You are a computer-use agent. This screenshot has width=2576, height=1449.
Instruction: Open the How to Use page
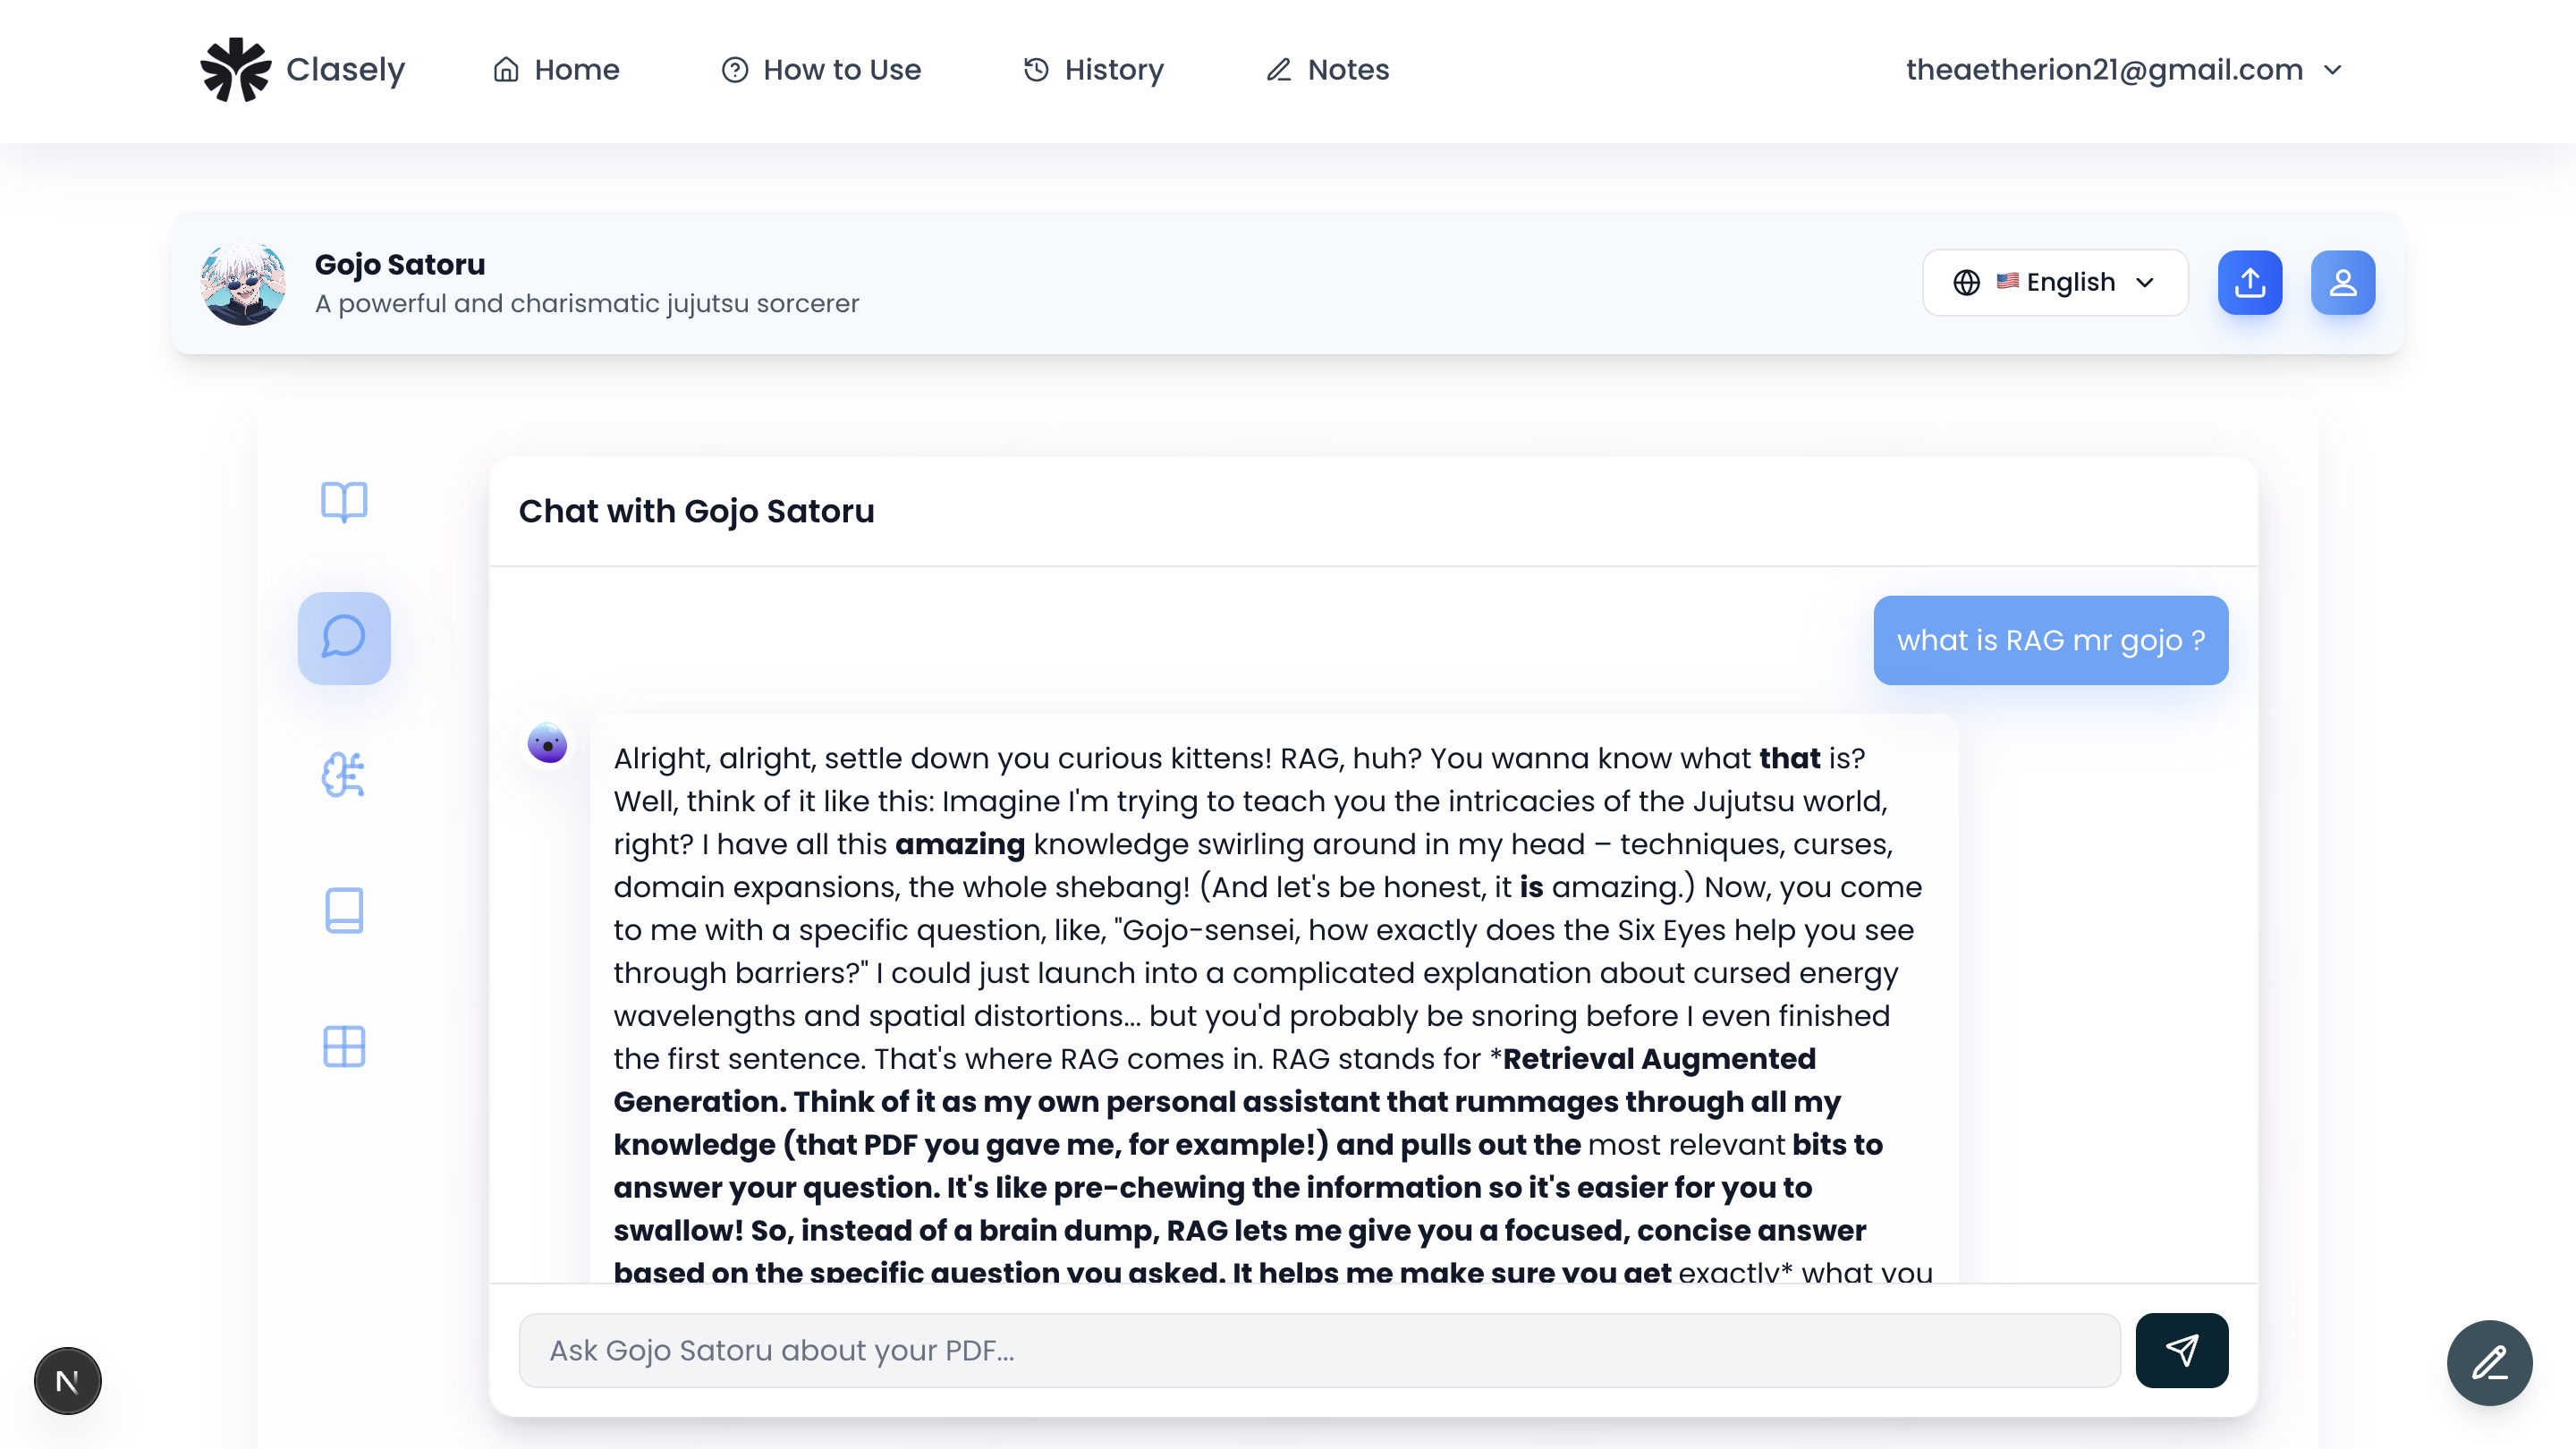pos(821,69)
